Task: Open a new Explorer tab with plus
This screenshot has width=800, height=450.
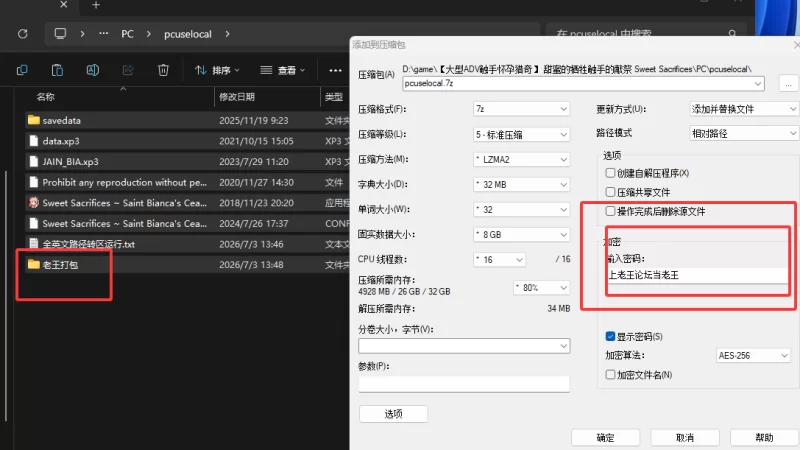Action: pyautogui.click(x=96, y=5)
